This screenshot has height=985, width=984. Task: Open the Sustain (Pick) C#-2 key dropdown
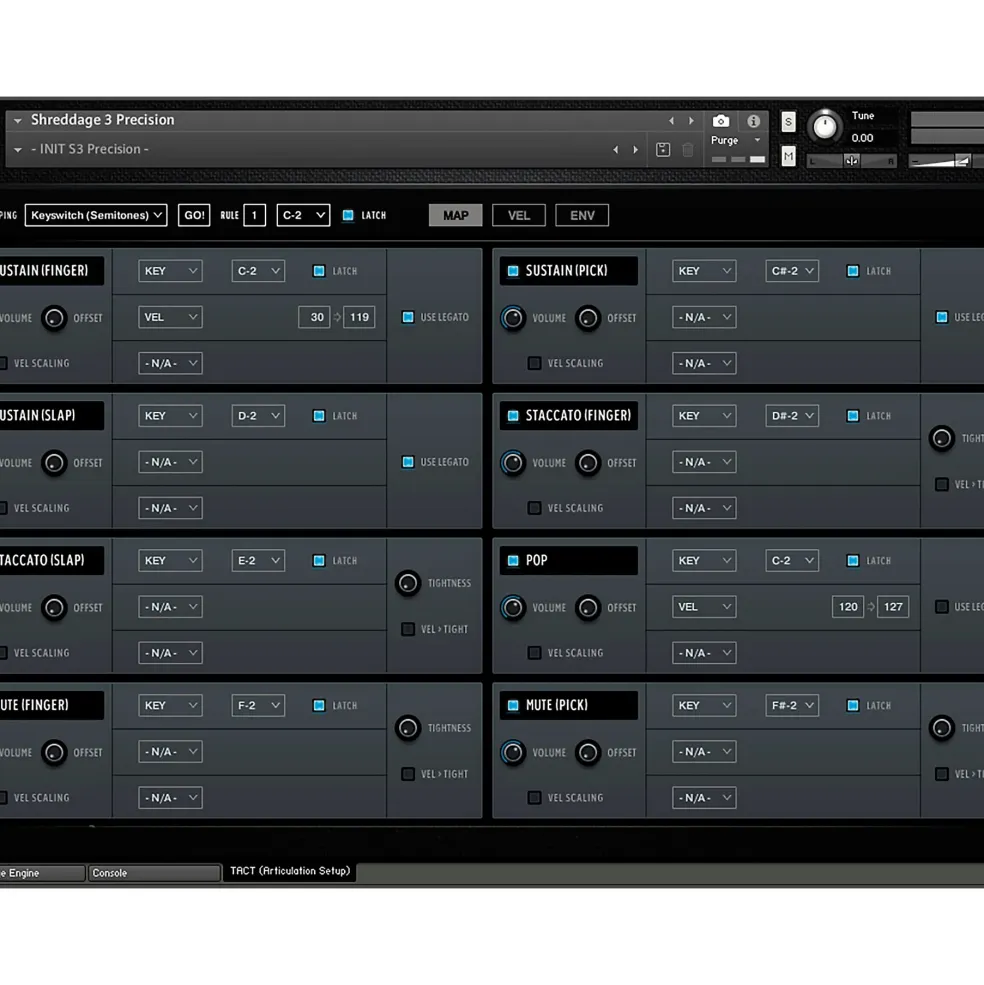(792, 271)
